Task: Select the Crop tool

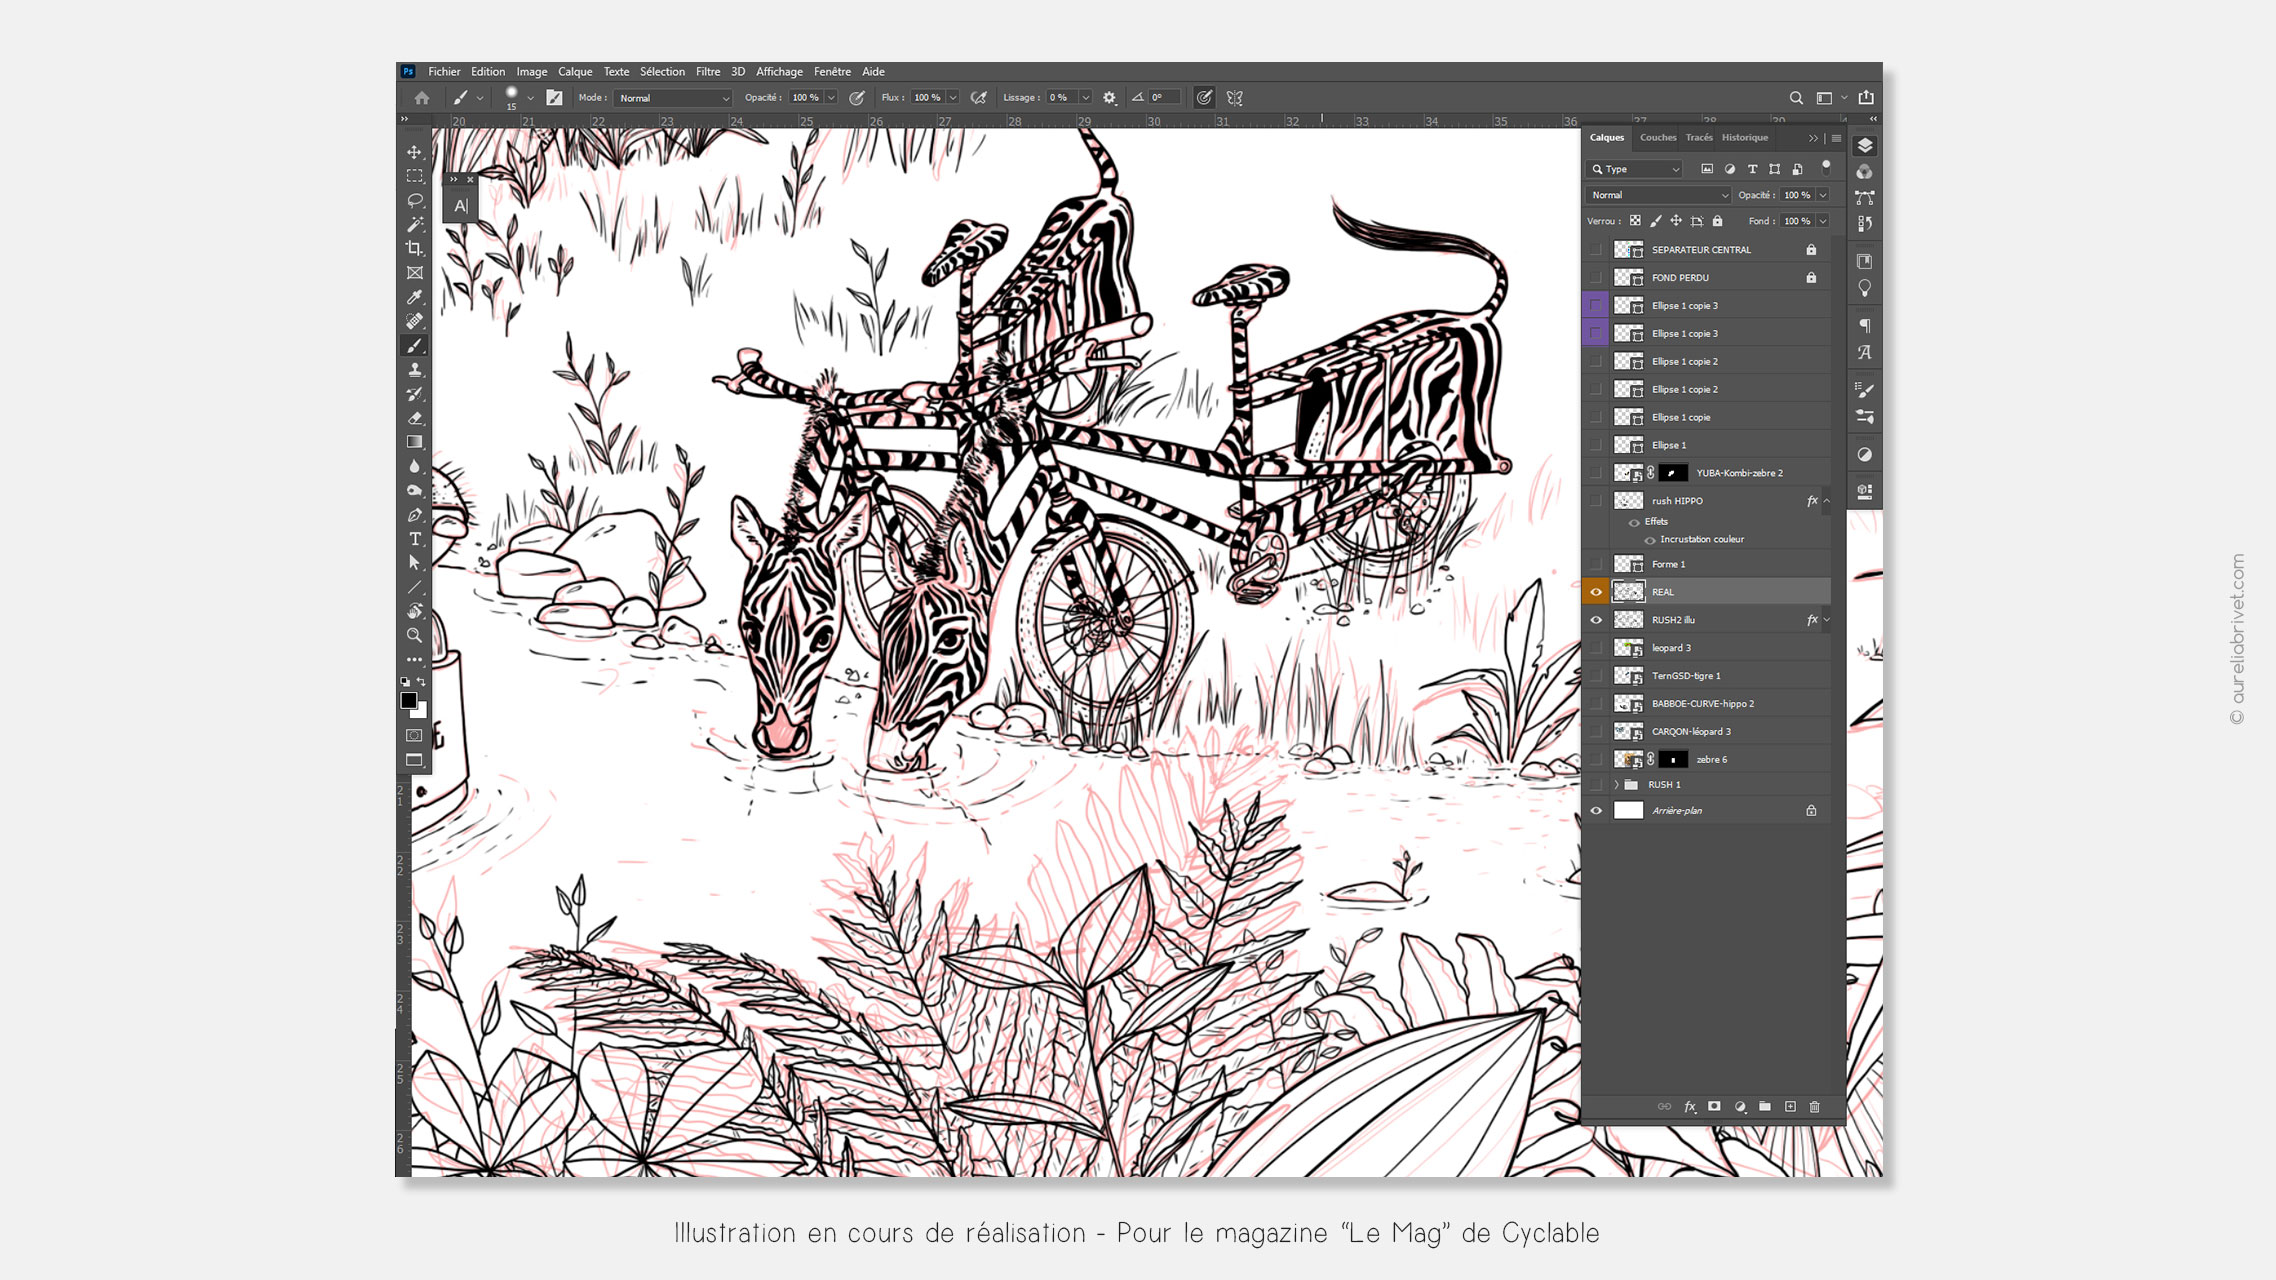Action: pos(414,248)
